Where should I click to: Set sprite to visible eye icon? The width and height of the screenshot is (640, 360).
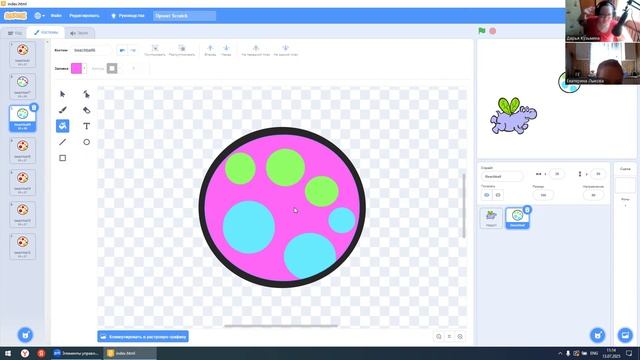pos(487,195)
